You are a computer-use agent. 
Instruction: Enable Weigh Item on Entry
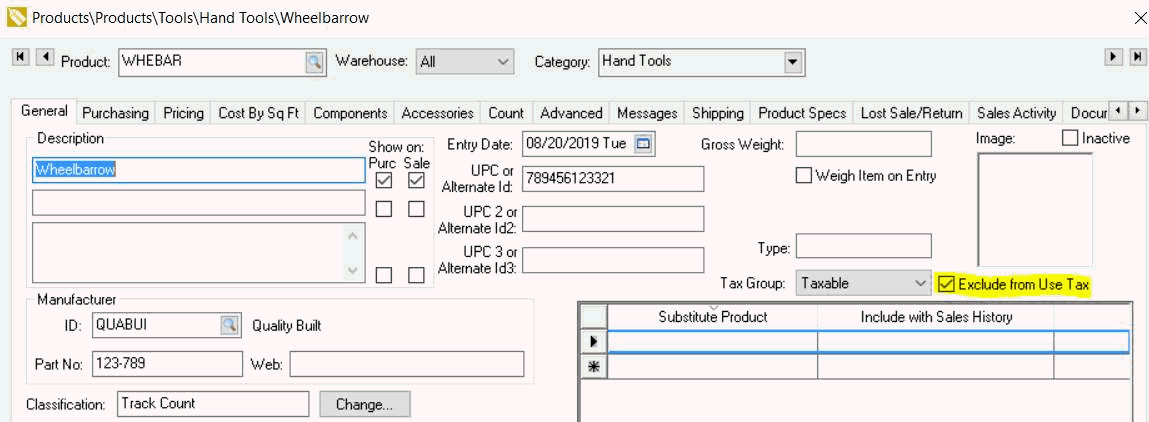[x=804, y=176]
